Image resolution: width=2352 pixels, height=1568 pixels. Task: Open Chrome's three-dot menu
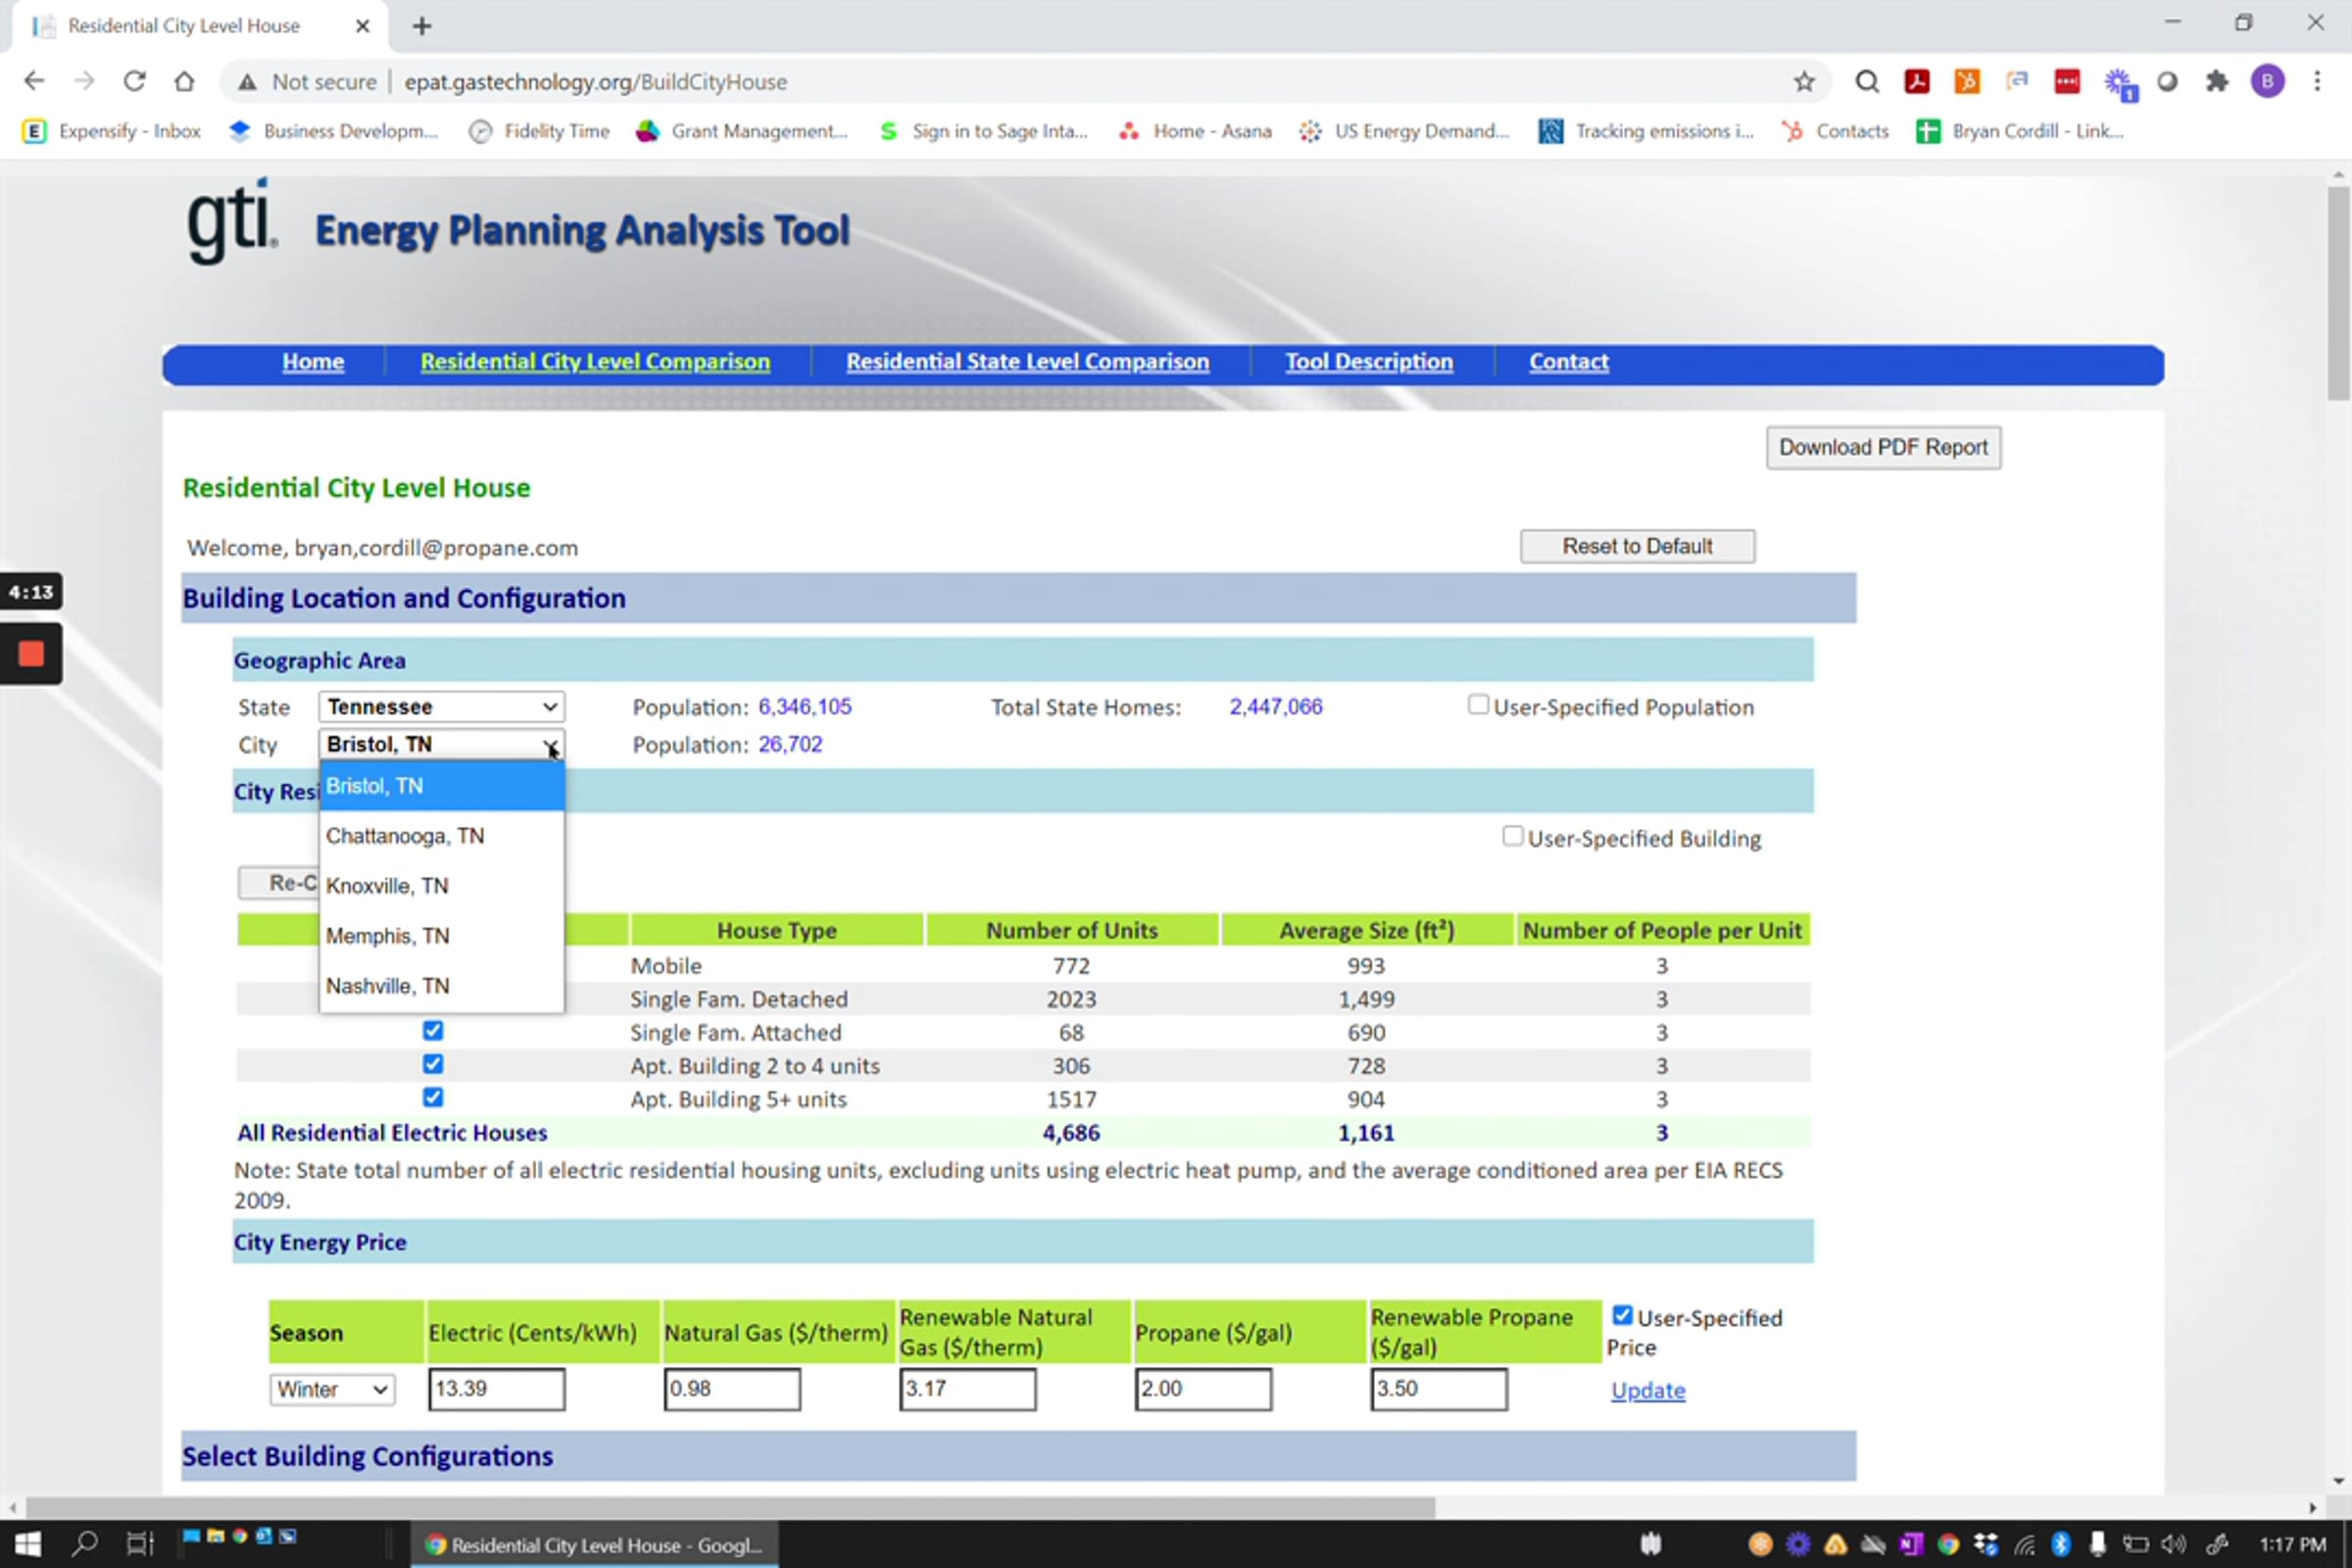(2317, 81)
